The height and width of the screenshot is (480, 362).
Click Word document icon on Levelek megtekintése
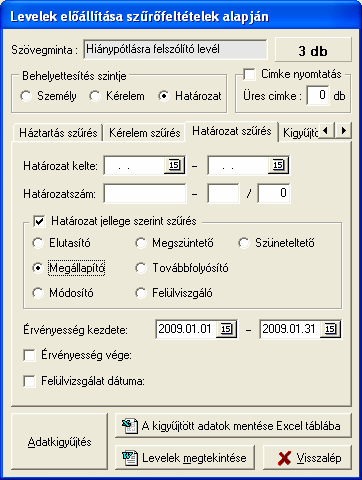[130, 458]
